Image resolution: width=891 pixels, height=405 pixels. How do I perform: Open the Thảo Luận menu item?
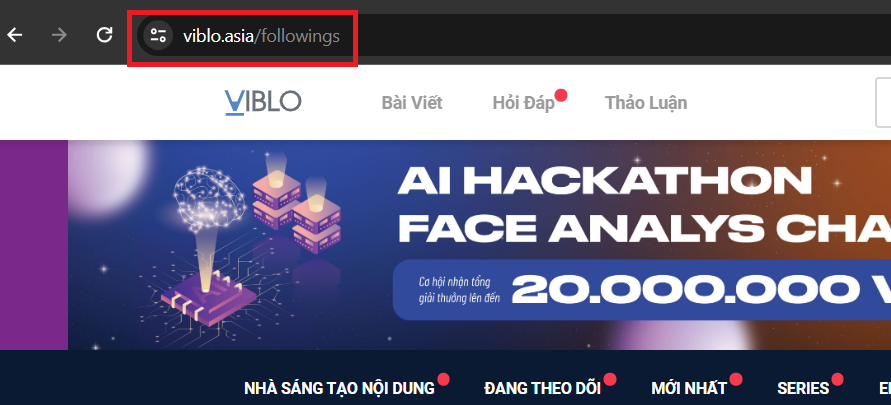646,103
